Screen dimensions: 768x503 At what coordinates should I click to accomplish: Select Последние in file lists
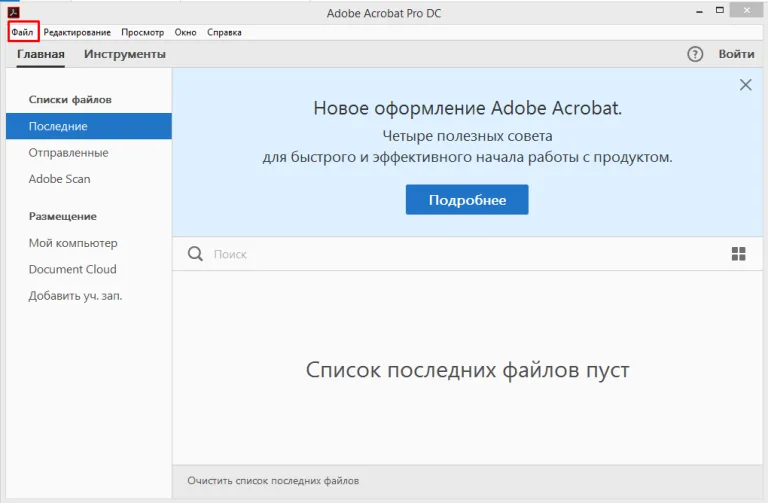[89, 126]
